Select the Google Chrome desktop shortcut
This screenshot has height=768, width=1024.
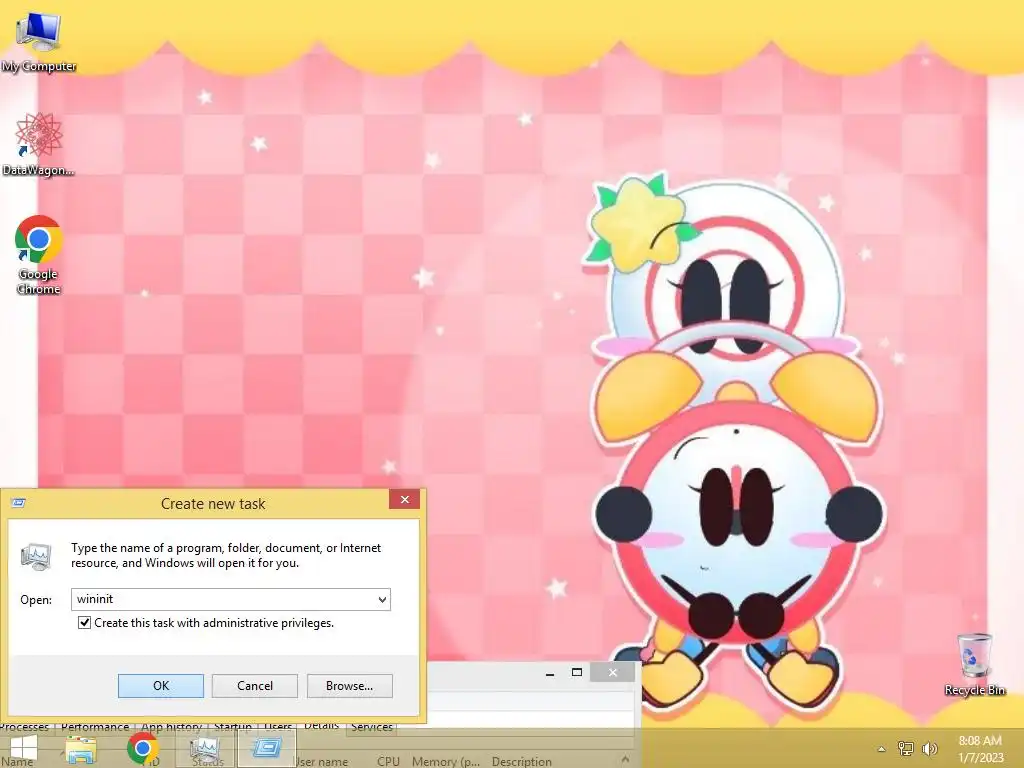(x=38, y=255)
